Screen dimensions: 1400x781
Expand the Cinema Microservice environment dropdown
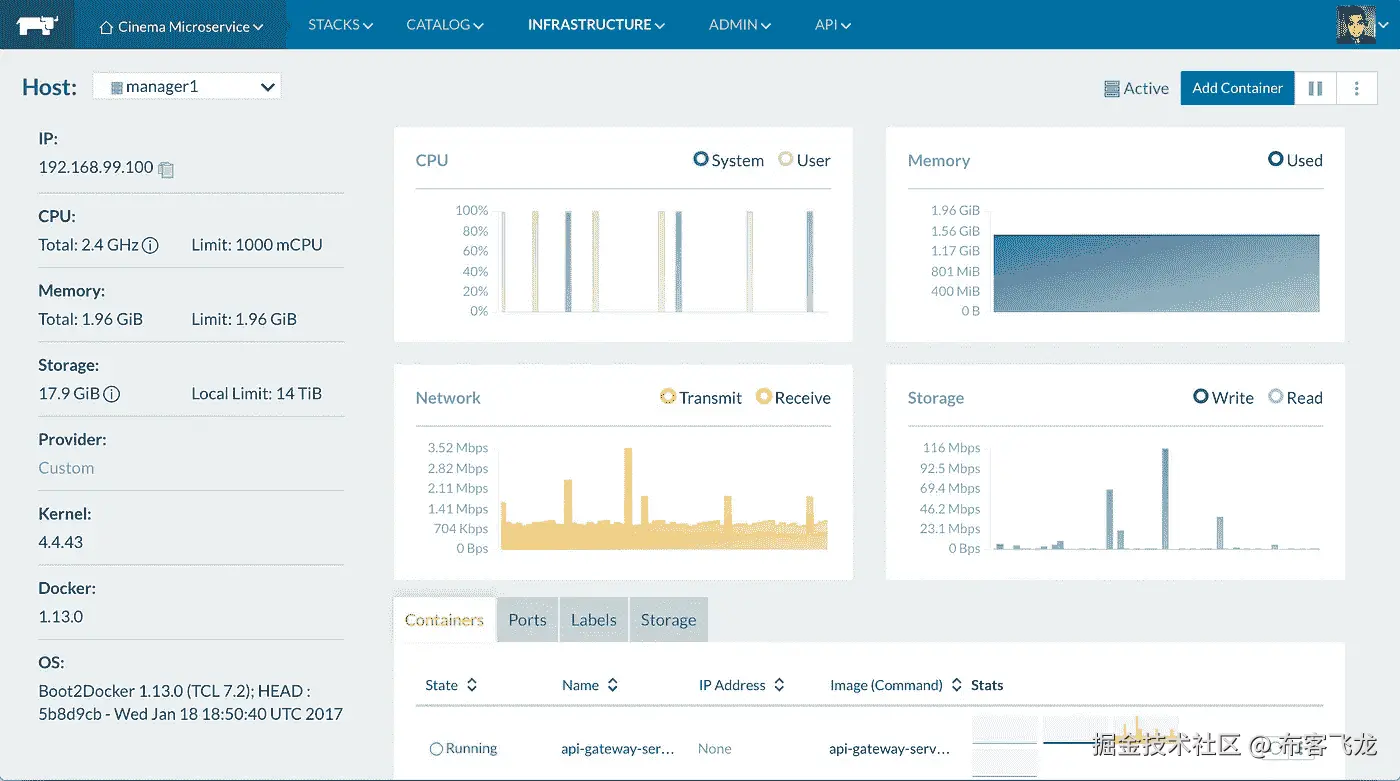pos(181,27)
